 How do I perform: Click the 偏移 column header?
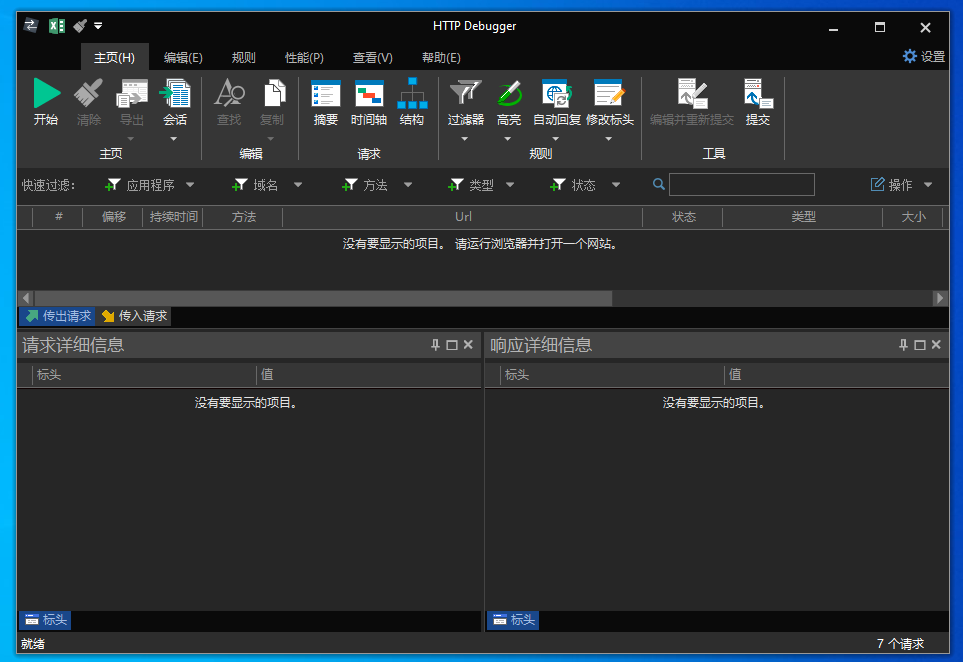tap(114, 217)
